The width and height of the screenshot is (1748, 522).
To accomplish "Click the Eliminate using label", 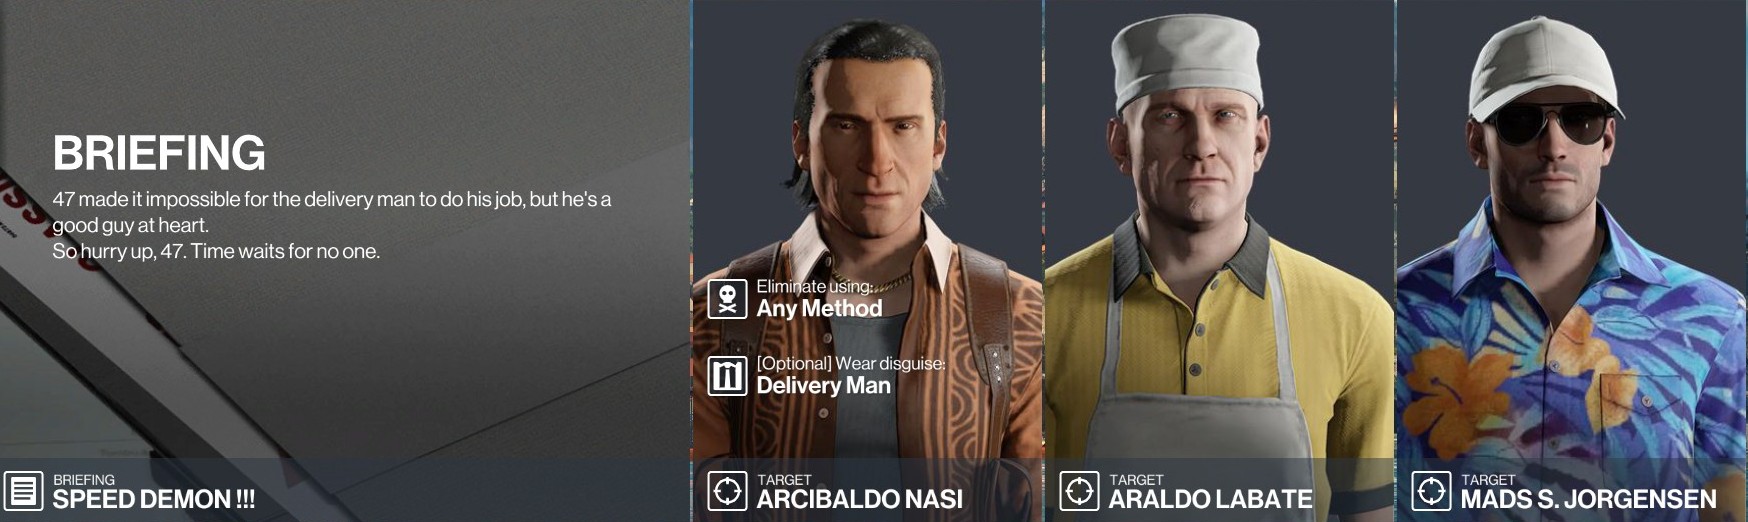I will pyautogui.click(x=814, y=286).
